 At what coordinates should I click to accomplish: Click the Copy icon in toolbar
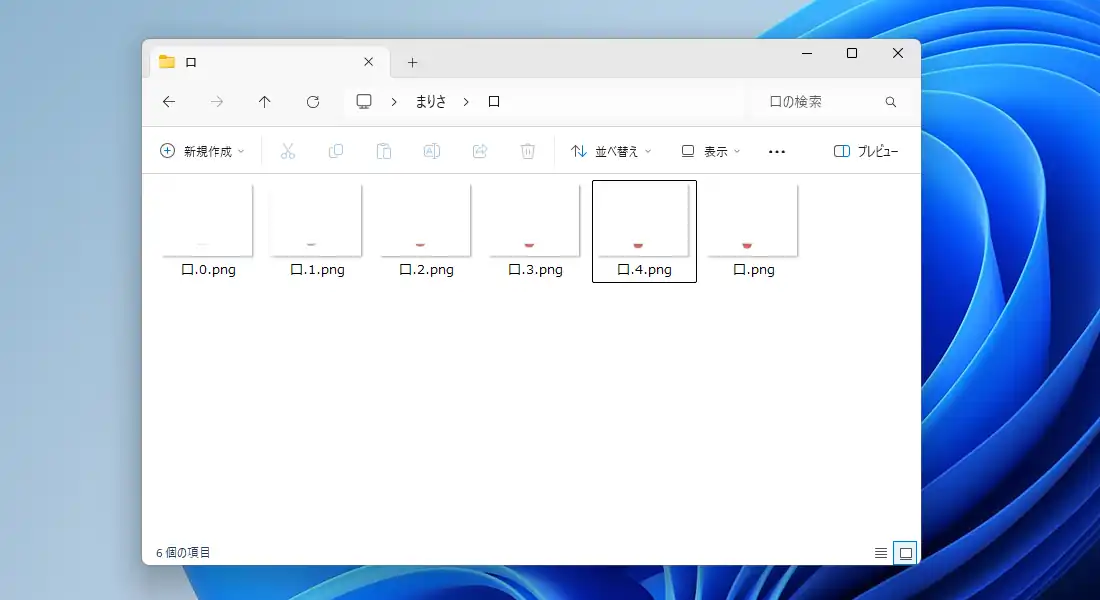pos(336,151)
